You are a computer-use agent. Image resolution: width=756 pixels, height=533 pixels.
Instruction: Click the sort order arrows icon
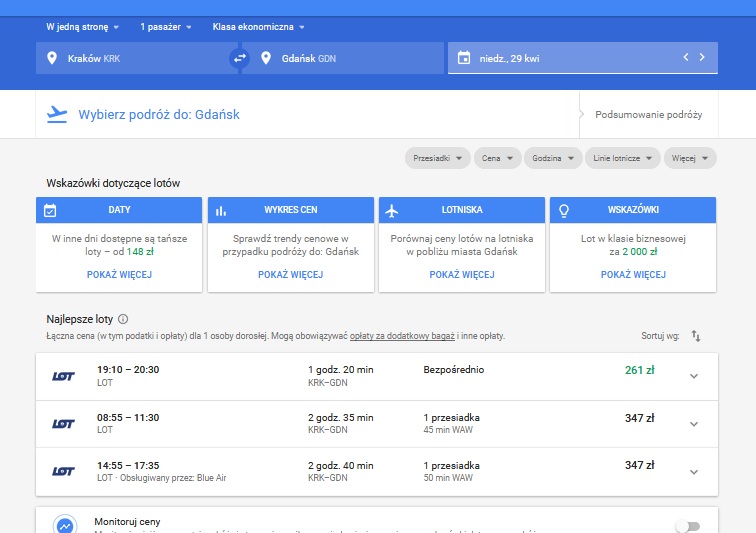click(x=696, y=336)
